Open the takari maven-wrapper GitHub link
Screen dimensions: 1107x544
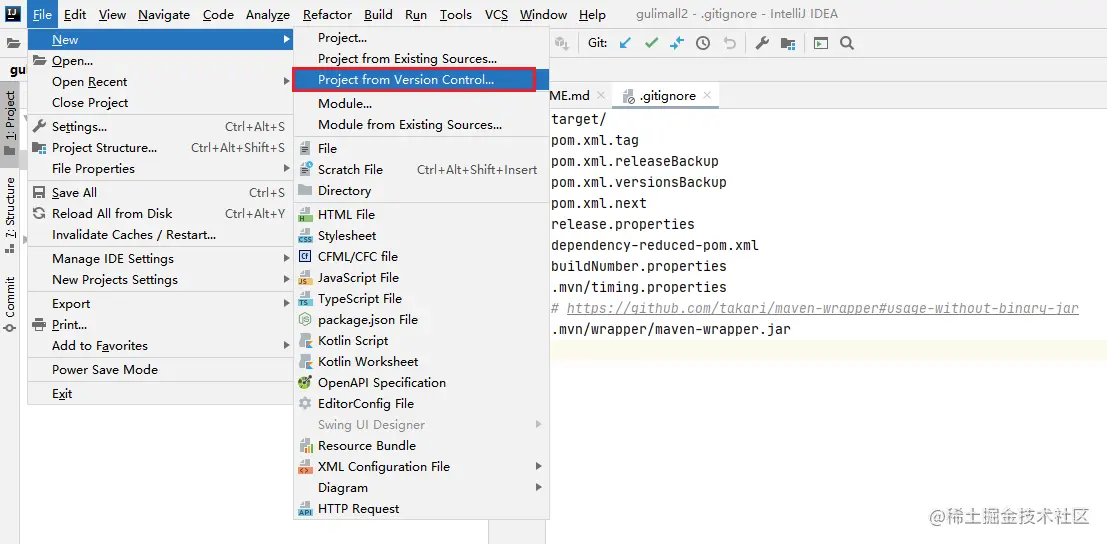tap(822, 308)
